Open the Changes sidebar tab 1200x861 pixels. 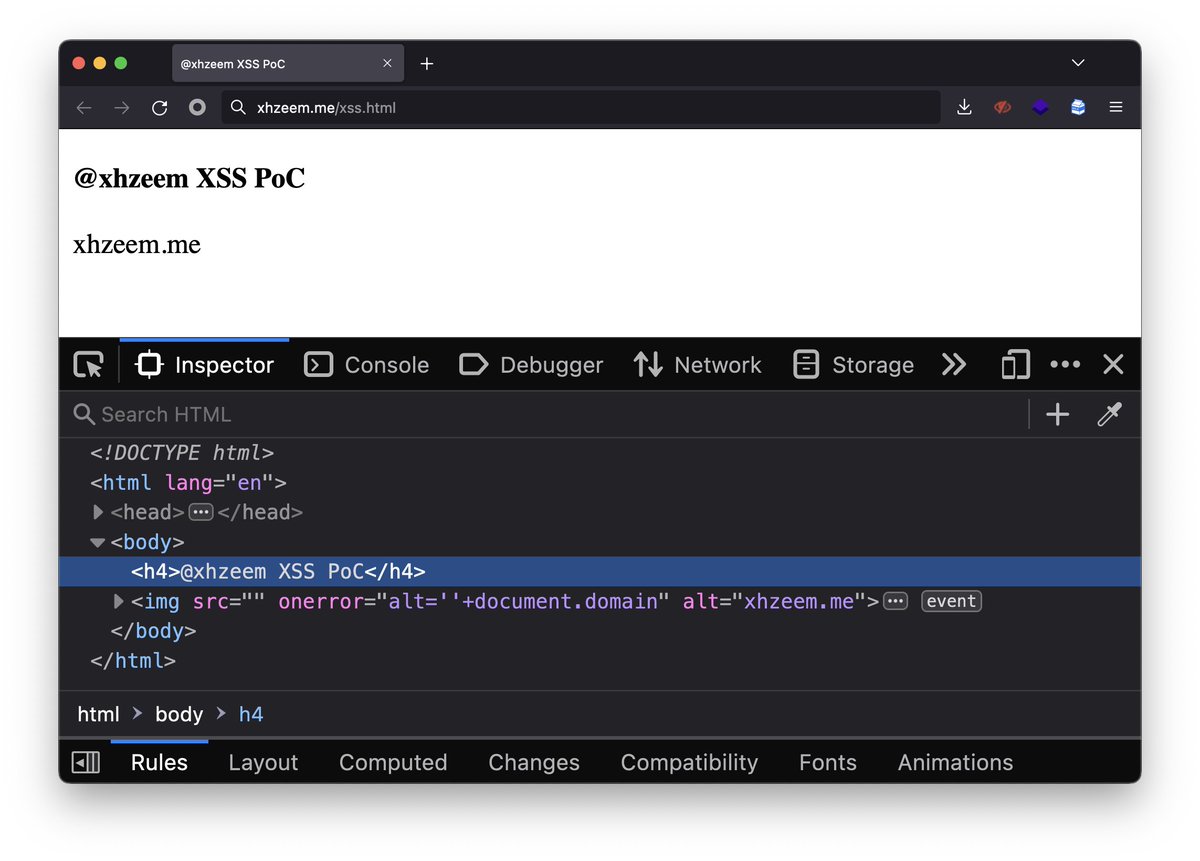[534, 763]
